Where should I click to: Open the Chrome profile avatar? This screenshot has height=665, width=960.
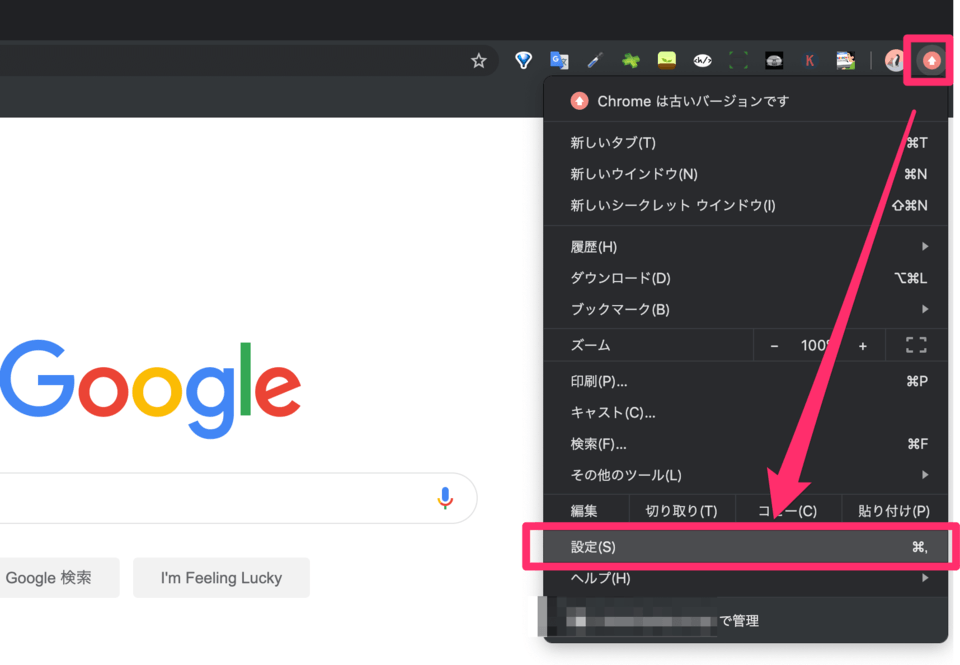[x=893, y=60]
